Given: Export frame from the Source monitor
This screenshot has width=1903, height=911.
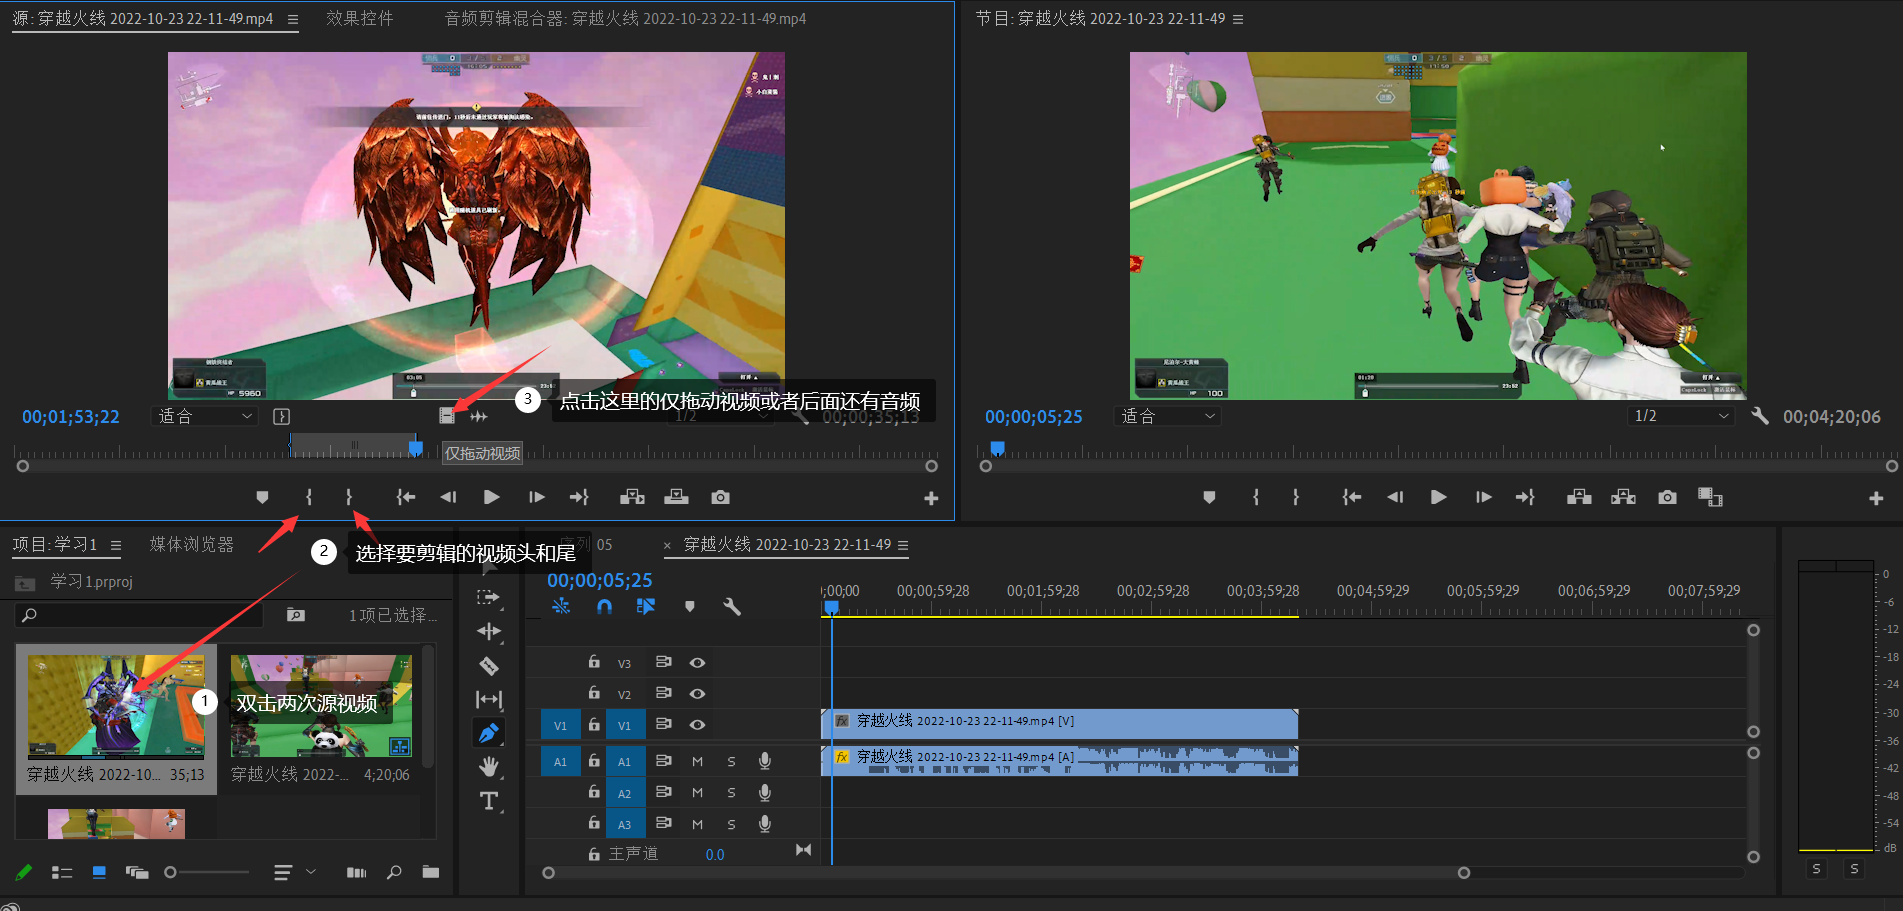Looking at the screenshot, I should pos(720,497).
